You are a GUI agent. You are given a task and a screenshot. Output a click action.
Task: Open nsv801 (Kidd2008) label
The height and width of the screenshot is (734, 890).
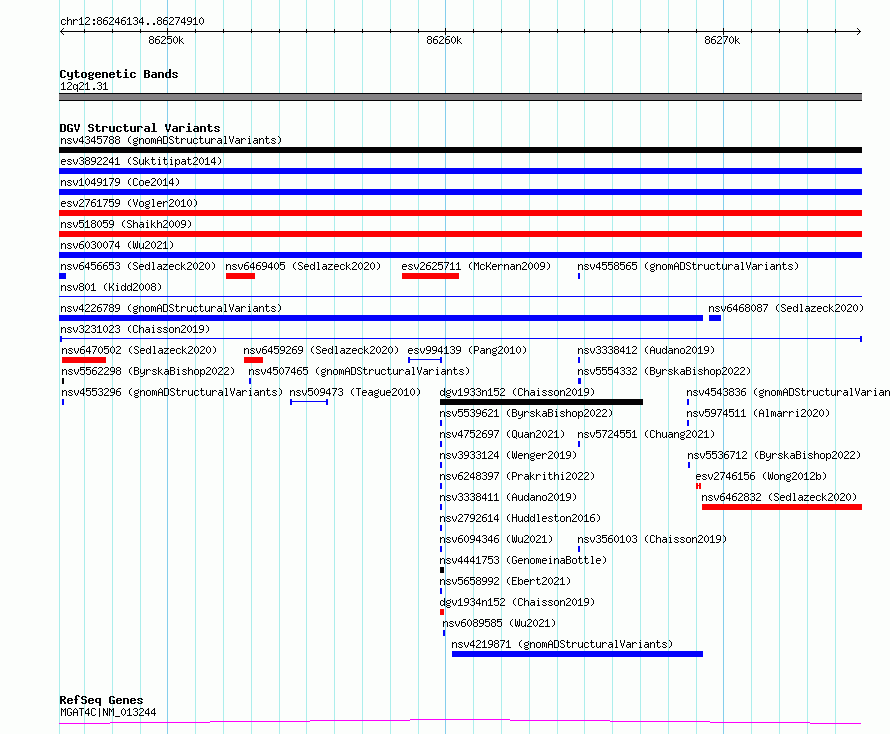point(111,287)
